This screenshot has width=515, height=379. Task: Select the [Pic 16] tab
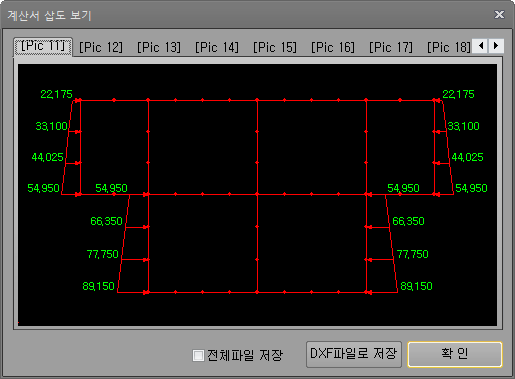tap(333, 47)
